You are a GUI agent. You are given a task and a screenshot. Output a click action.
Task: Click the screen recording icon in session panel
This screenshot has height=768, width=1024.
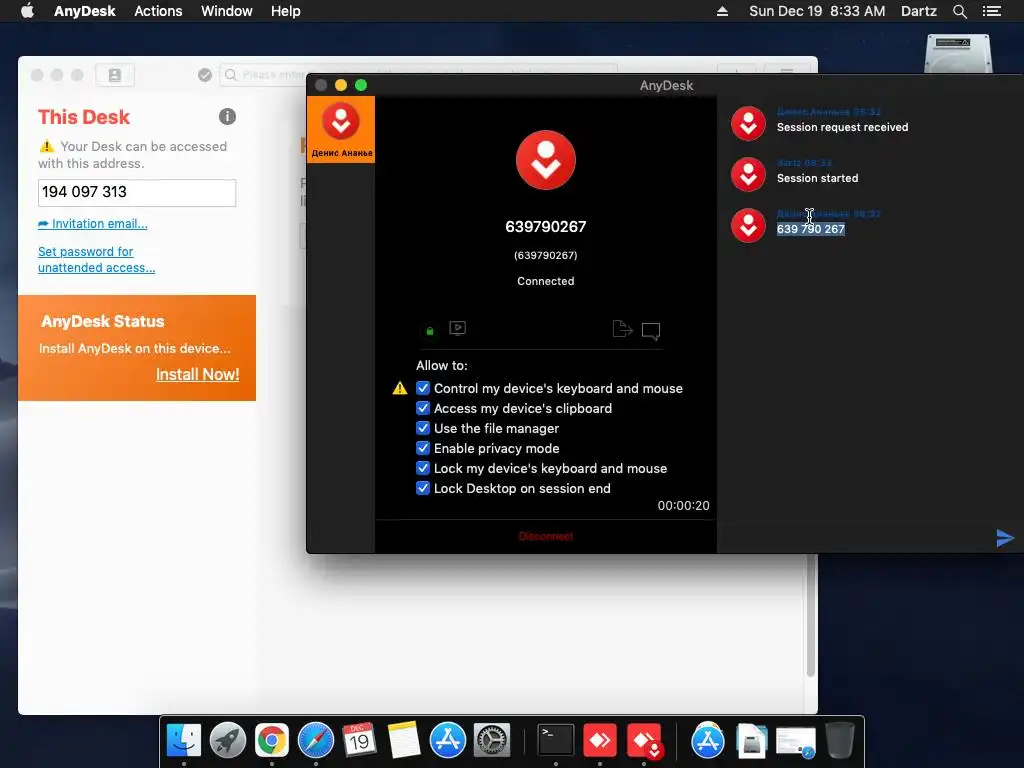point(457,328)
